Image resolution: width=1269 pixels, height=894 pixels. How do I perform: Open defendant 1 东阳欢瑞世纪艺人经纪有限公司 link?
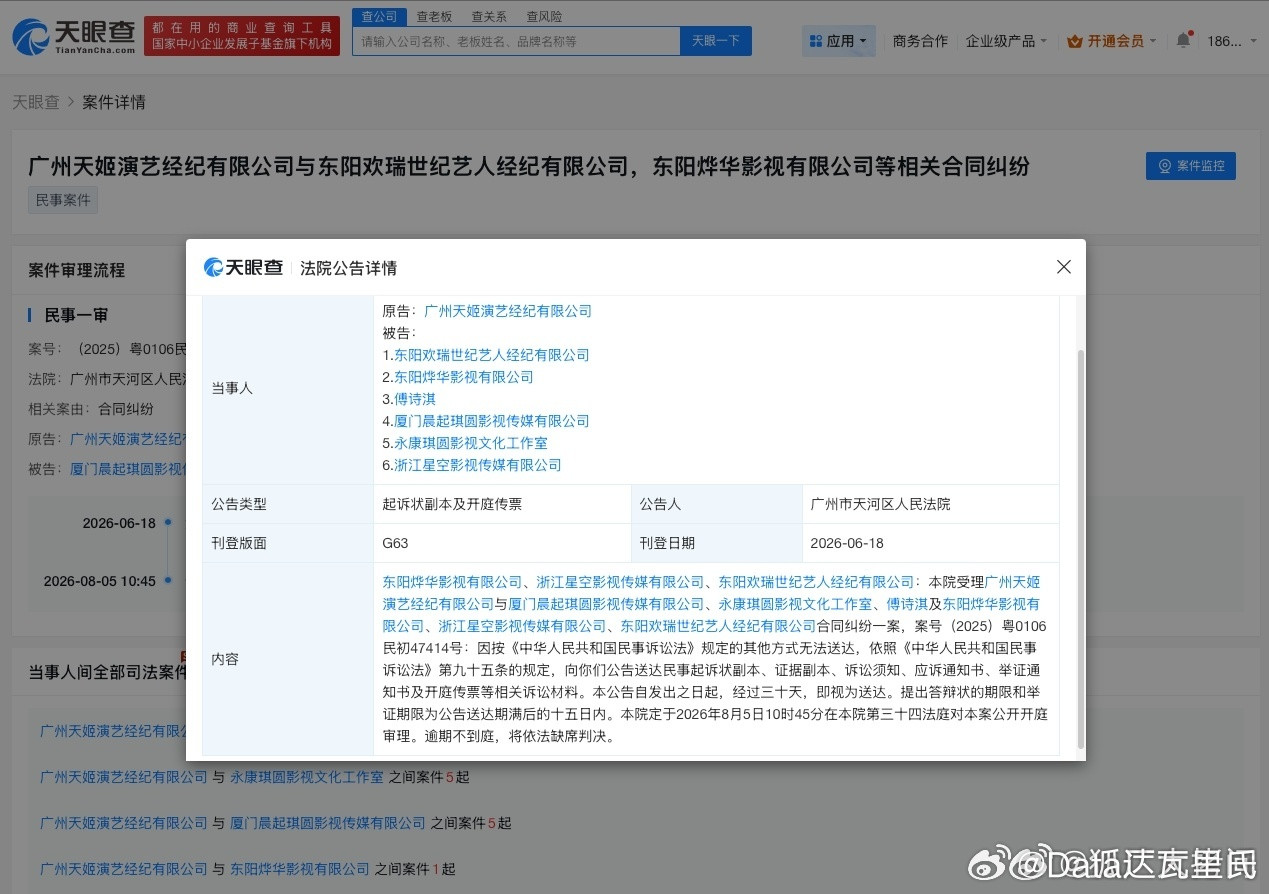pos(491,355)
